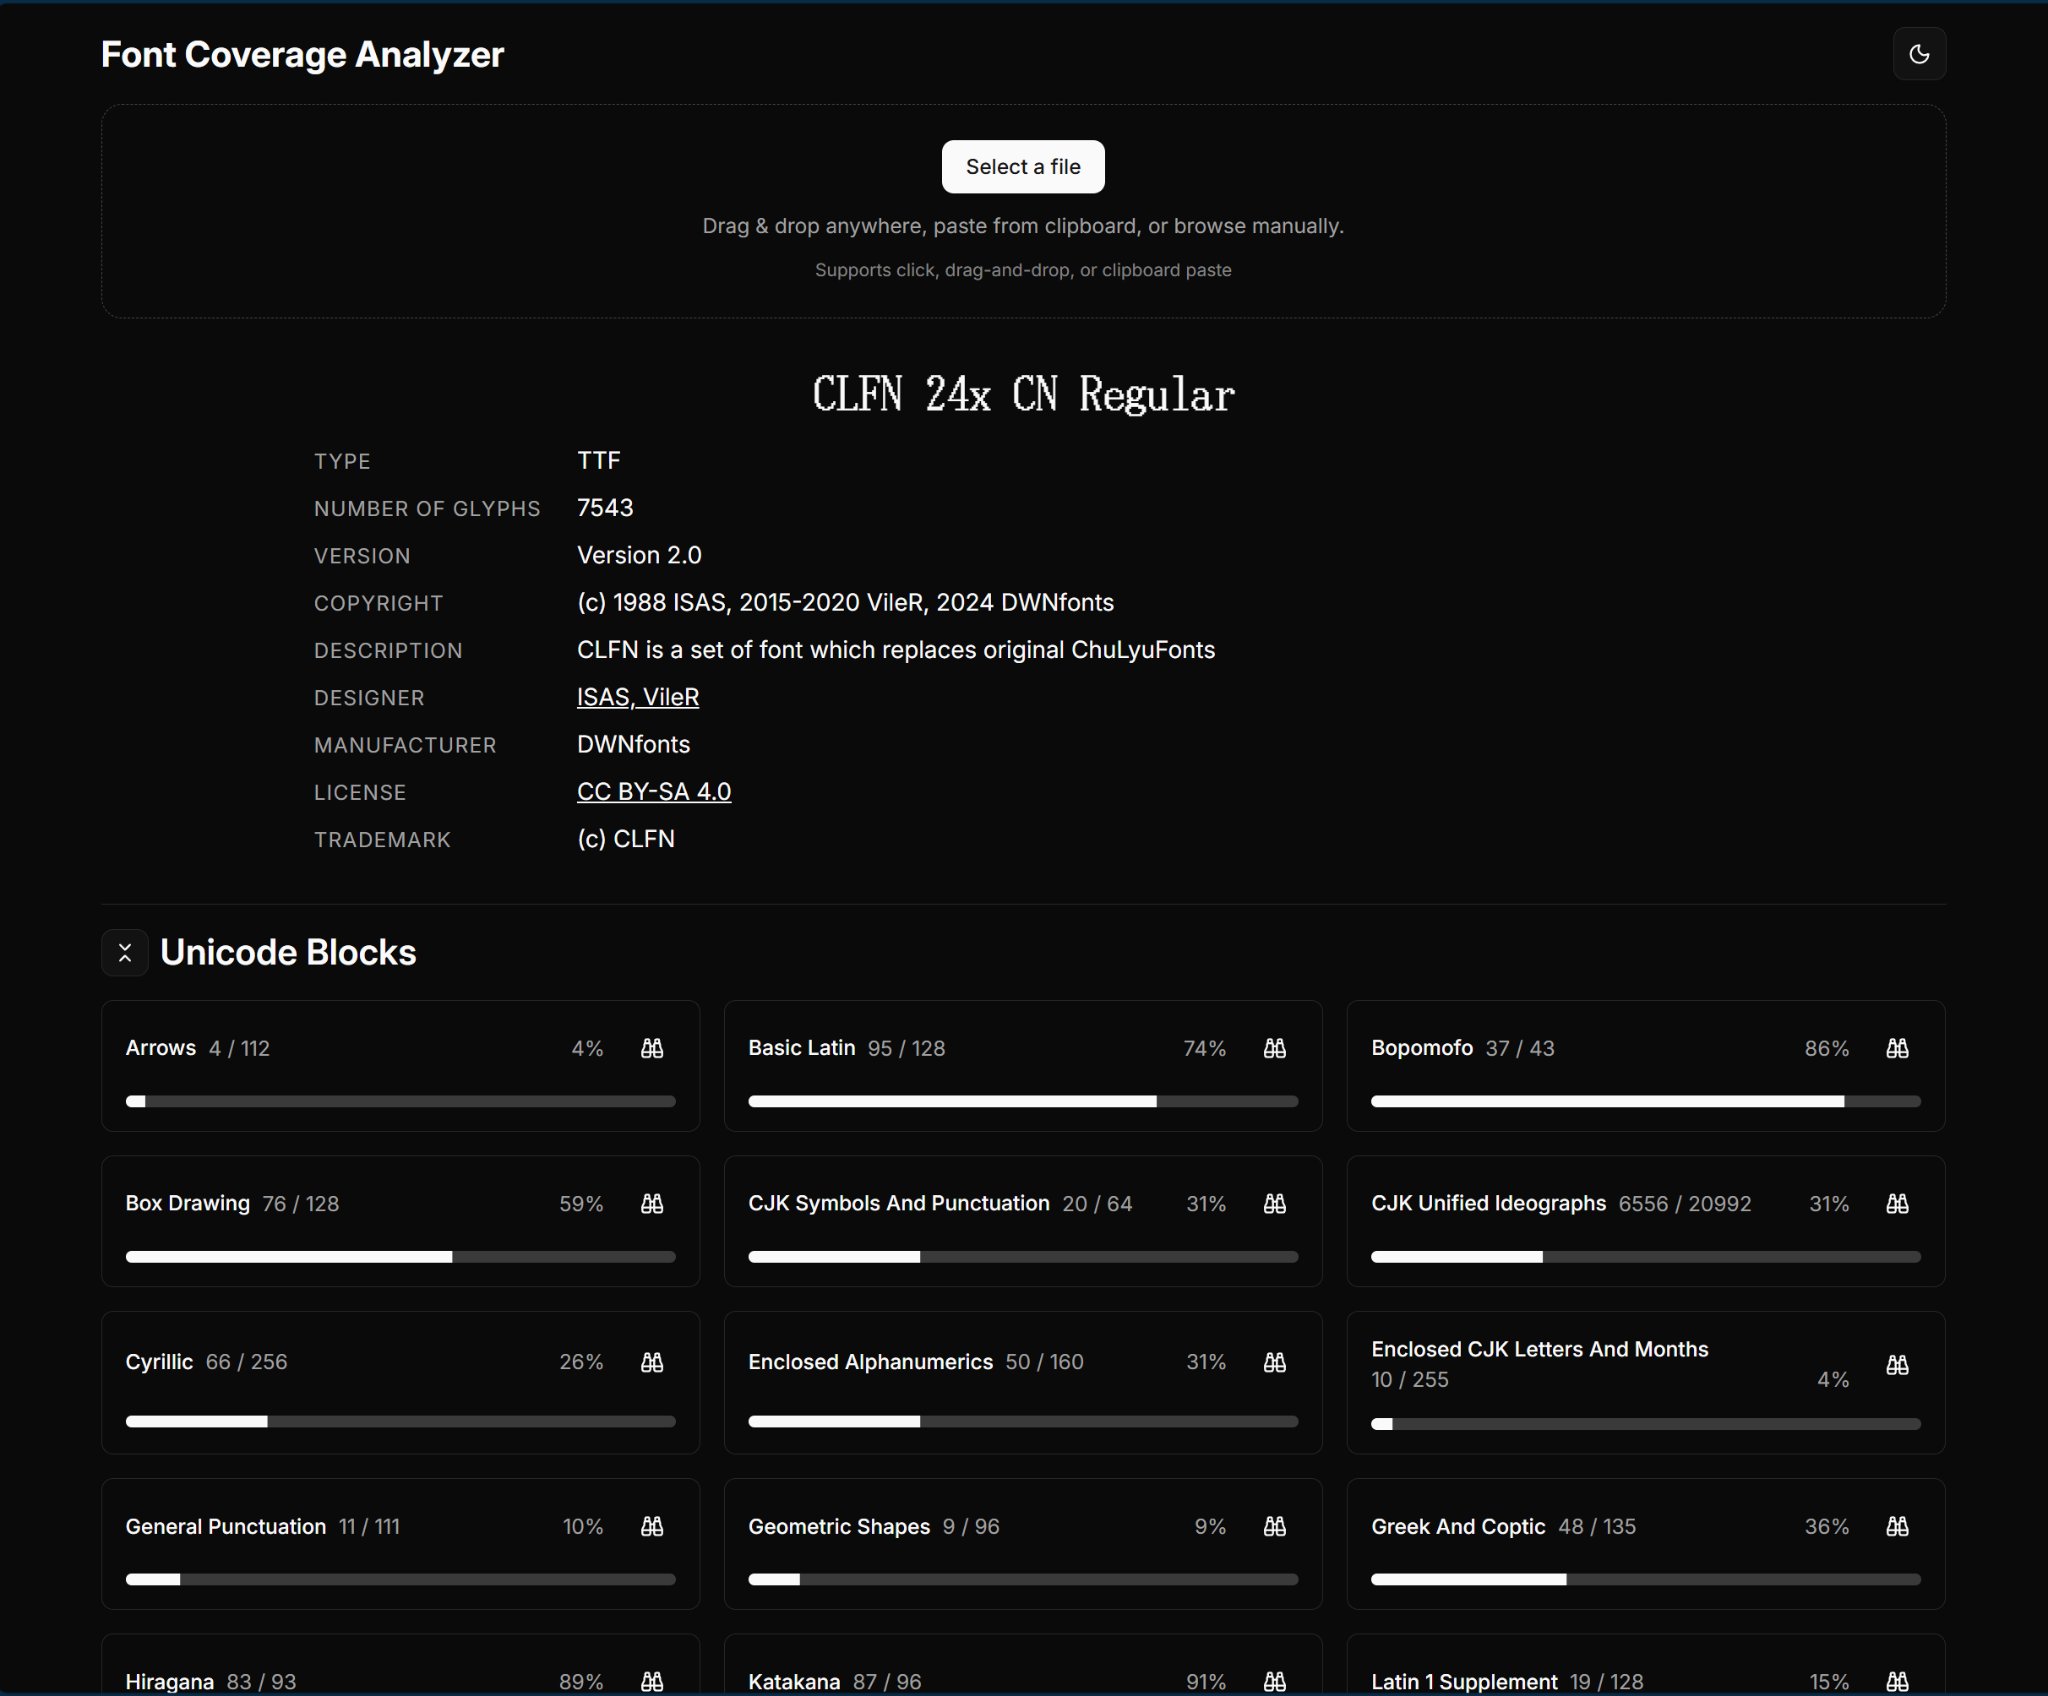Inspect Geometric Shapes via binoculars icon

(x=1274, y=1526)
